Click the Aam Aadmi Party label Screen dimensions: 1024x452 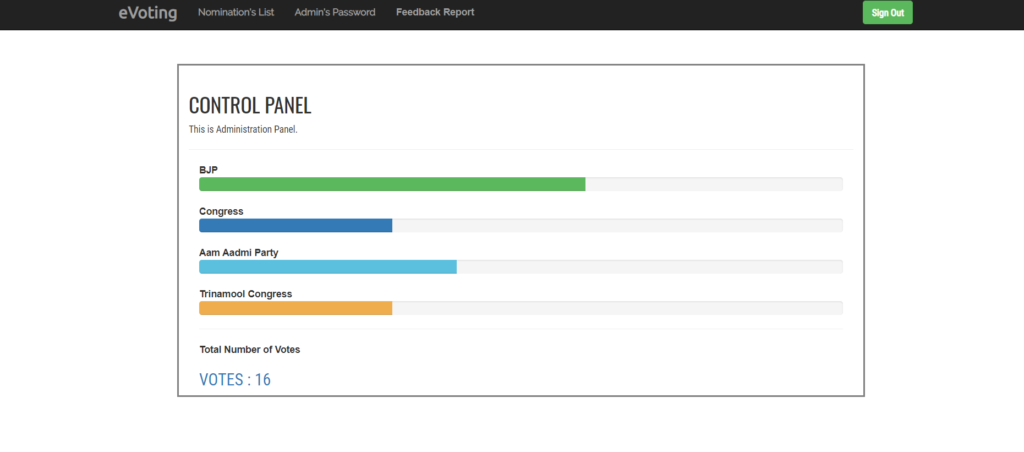[239, 253]
